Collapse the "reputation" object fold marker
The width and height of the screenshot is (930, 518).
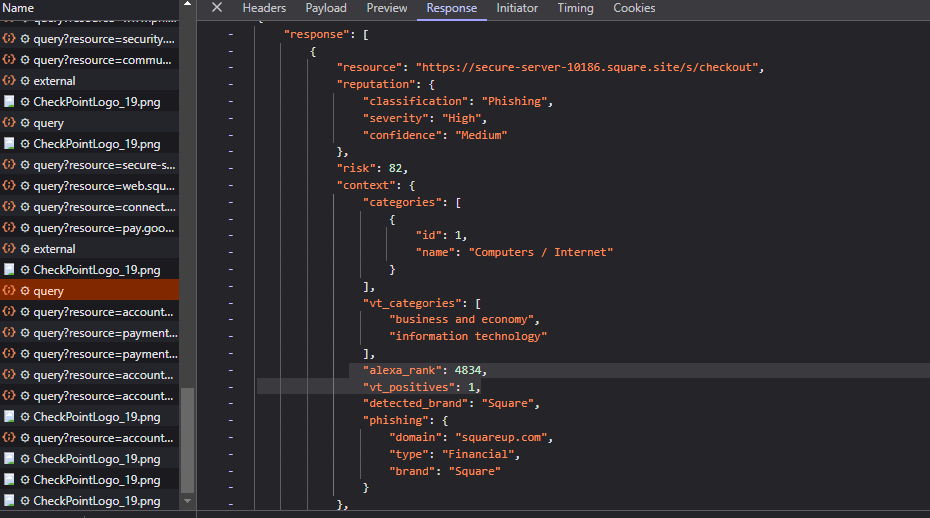tap(230, 84)
